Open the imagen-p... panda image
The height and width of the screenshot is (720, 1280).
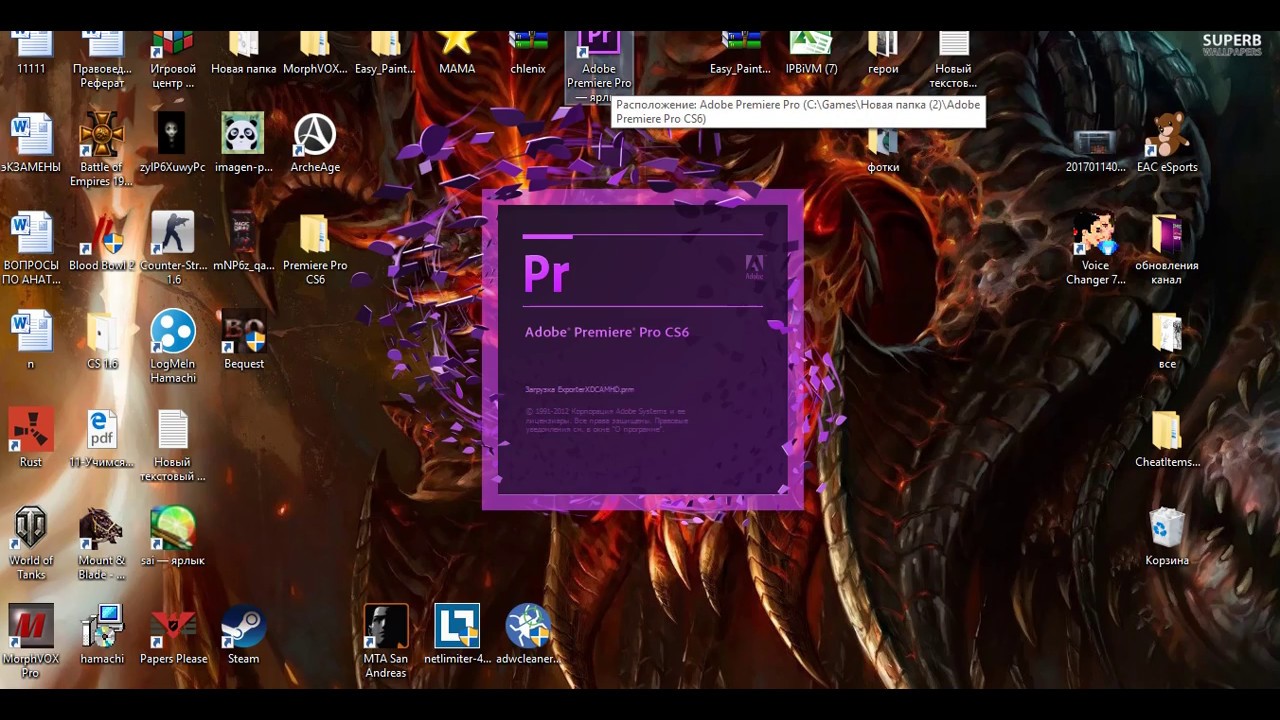[243, 143]
